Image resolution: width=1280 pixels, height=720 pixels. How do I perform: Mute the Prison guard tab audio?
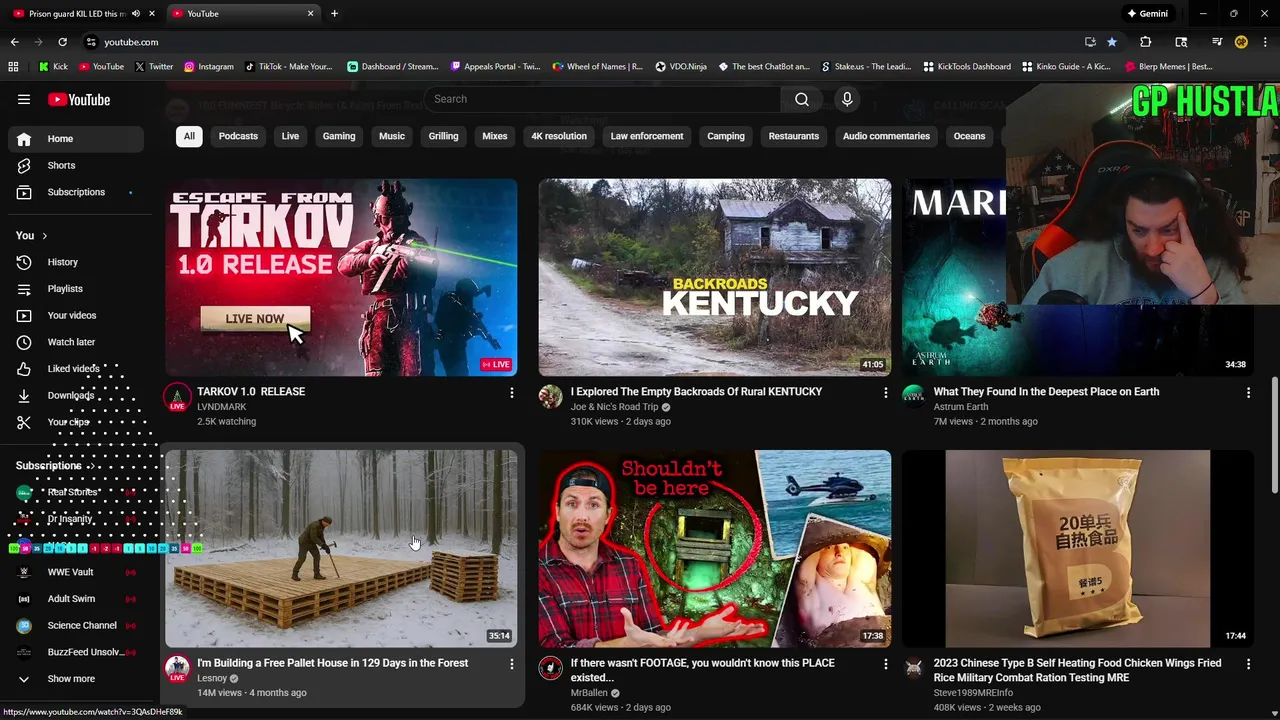click(x=136, y=14)
